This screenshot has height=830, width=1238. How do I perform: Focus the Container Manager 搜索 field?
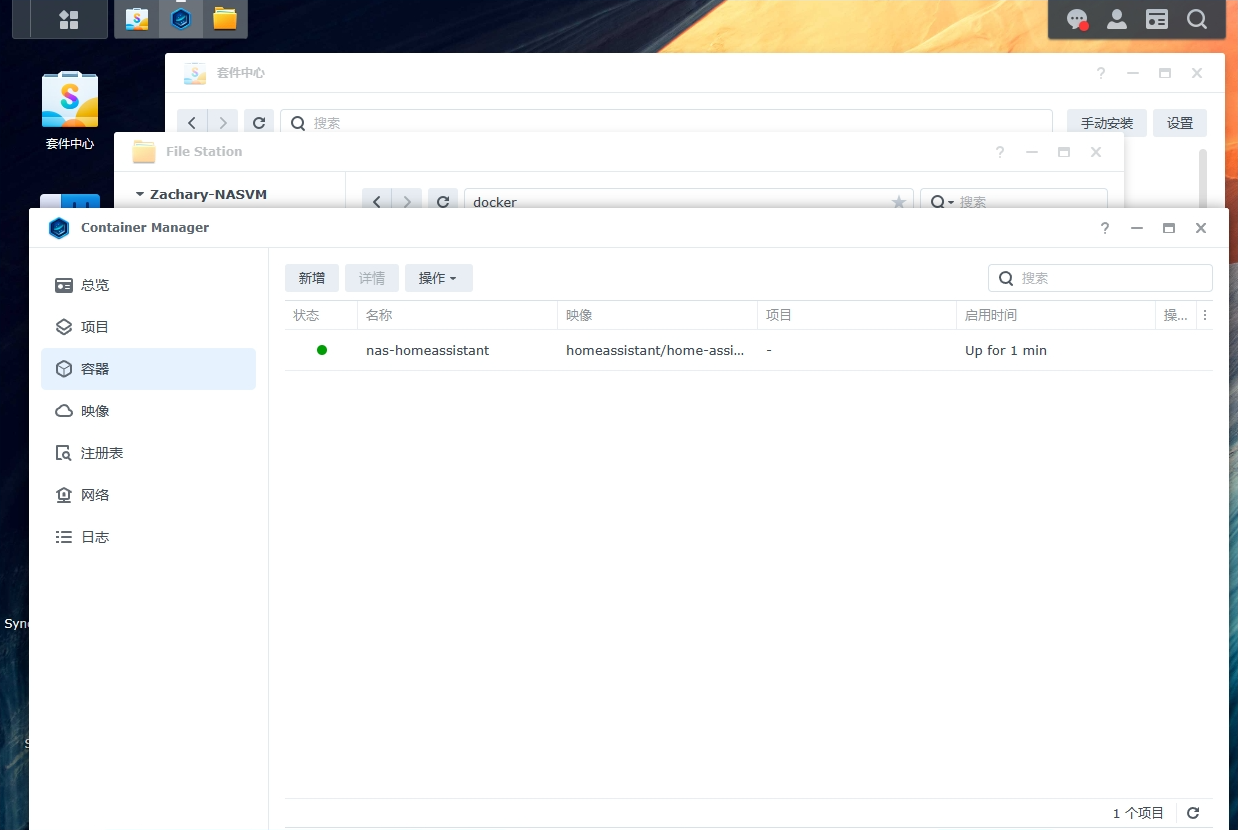pos(1100,278)
